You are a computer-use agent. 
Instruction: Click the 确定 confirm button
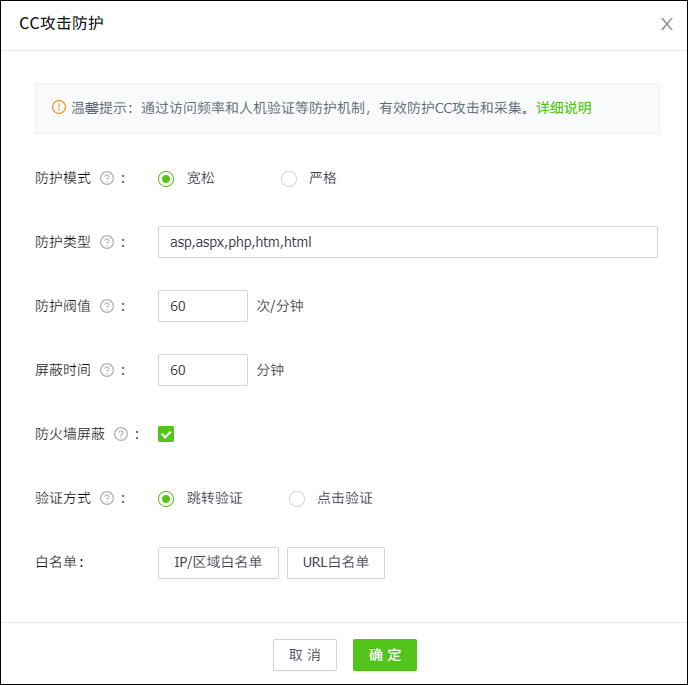384,655
